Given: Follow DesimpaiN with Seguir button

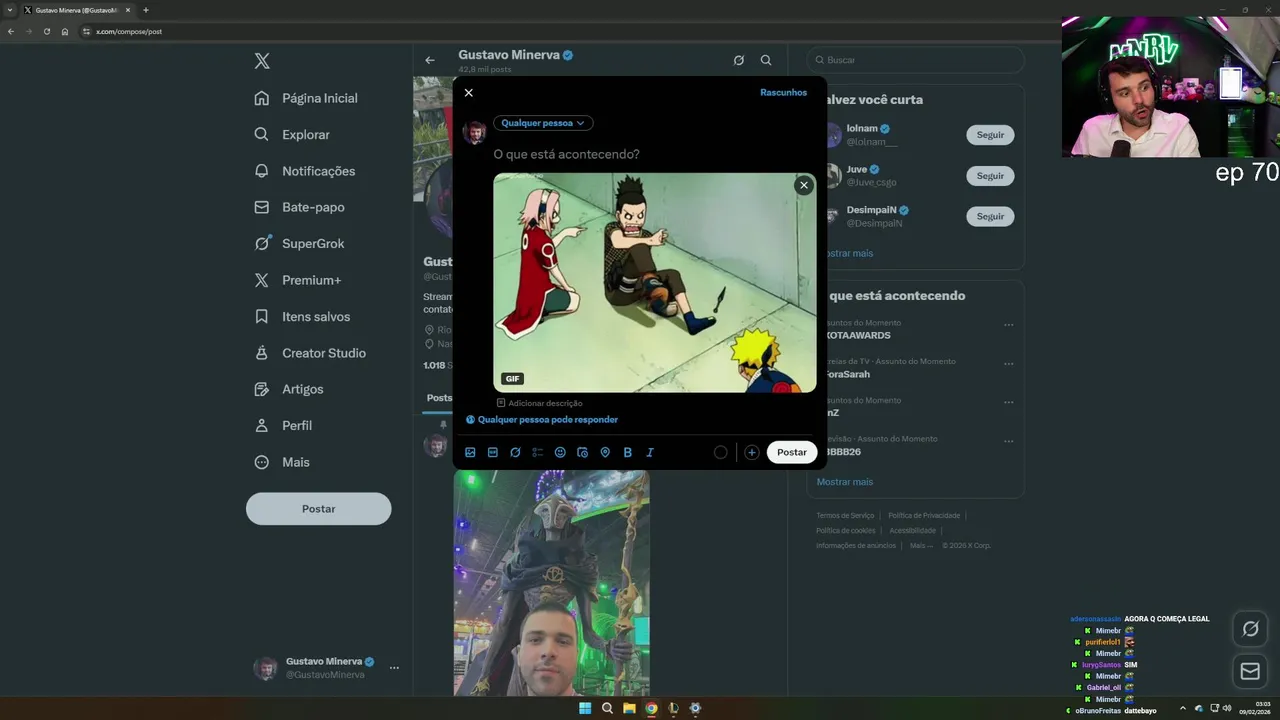Looking at the screenshot, I should [x=990, y=216].
